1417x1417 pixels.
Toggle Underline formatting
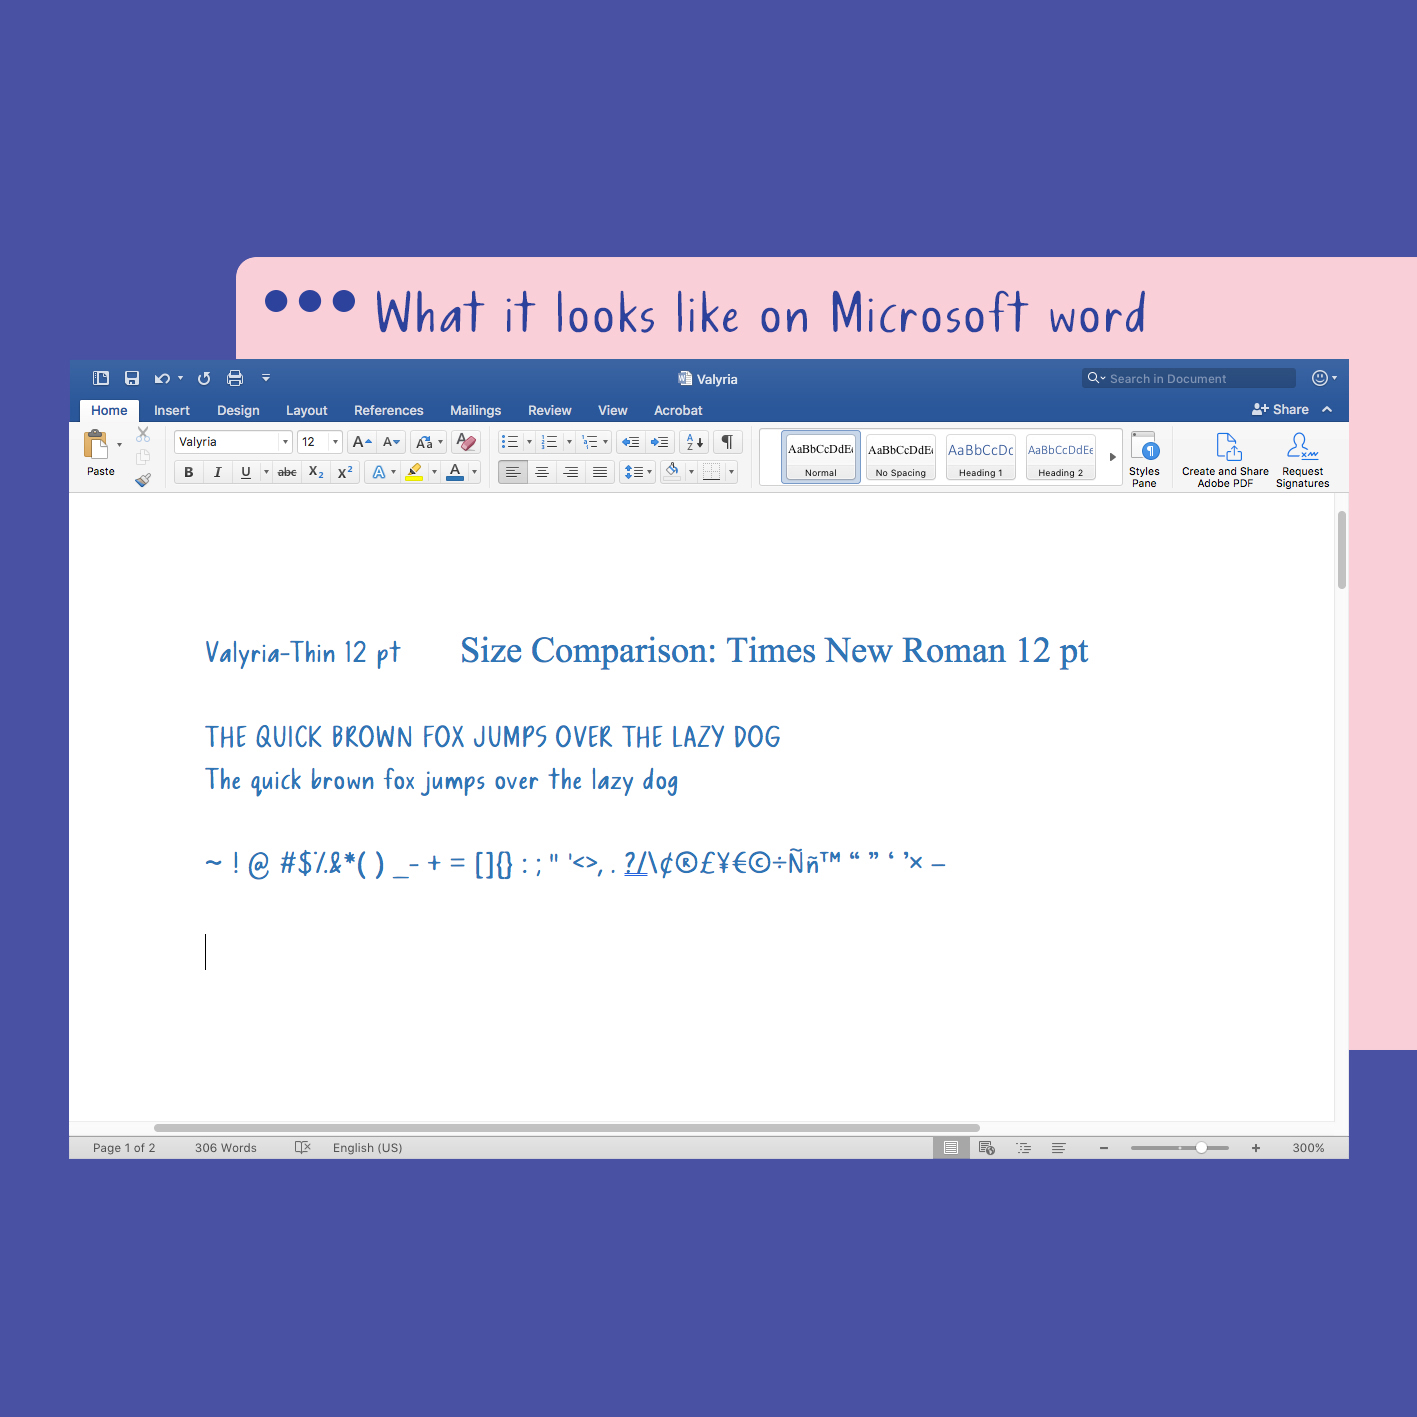pyautogui.click(x=246, y=472)
